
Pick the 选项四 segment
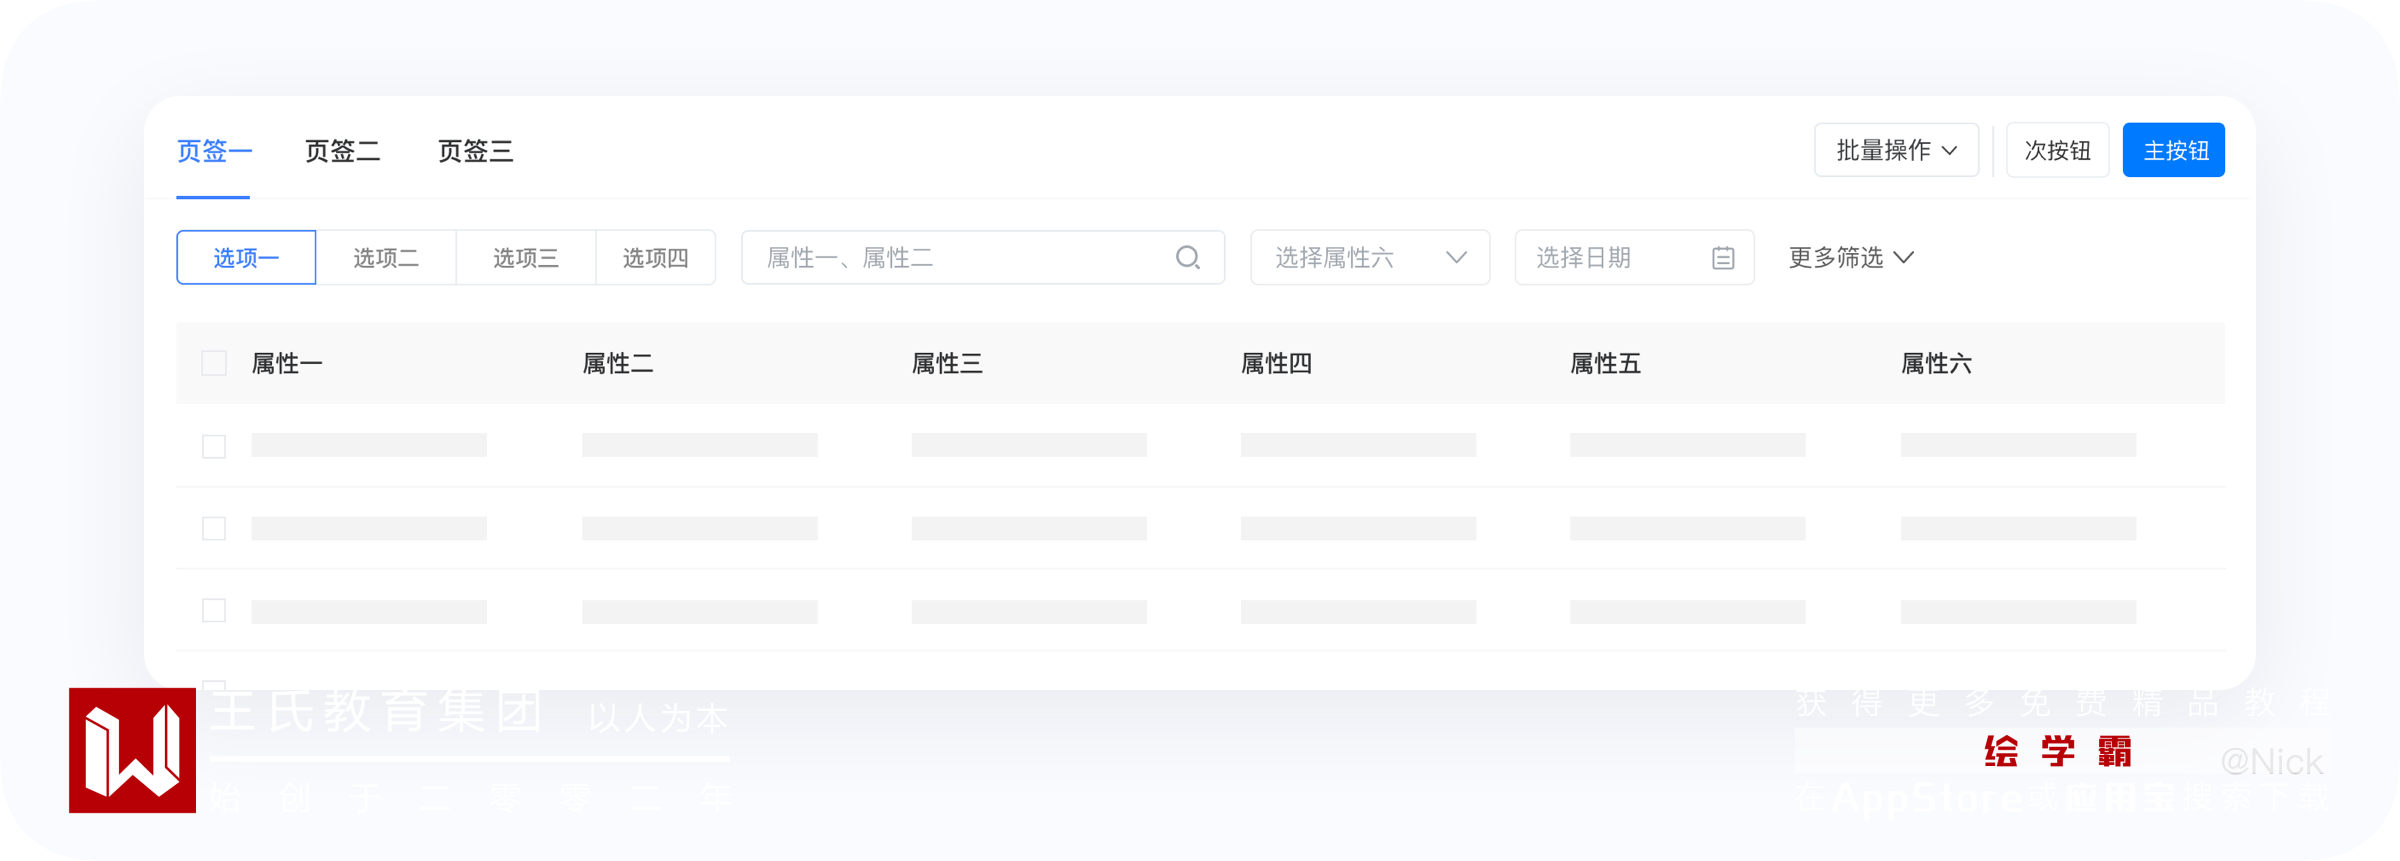[x=656, y=258]
